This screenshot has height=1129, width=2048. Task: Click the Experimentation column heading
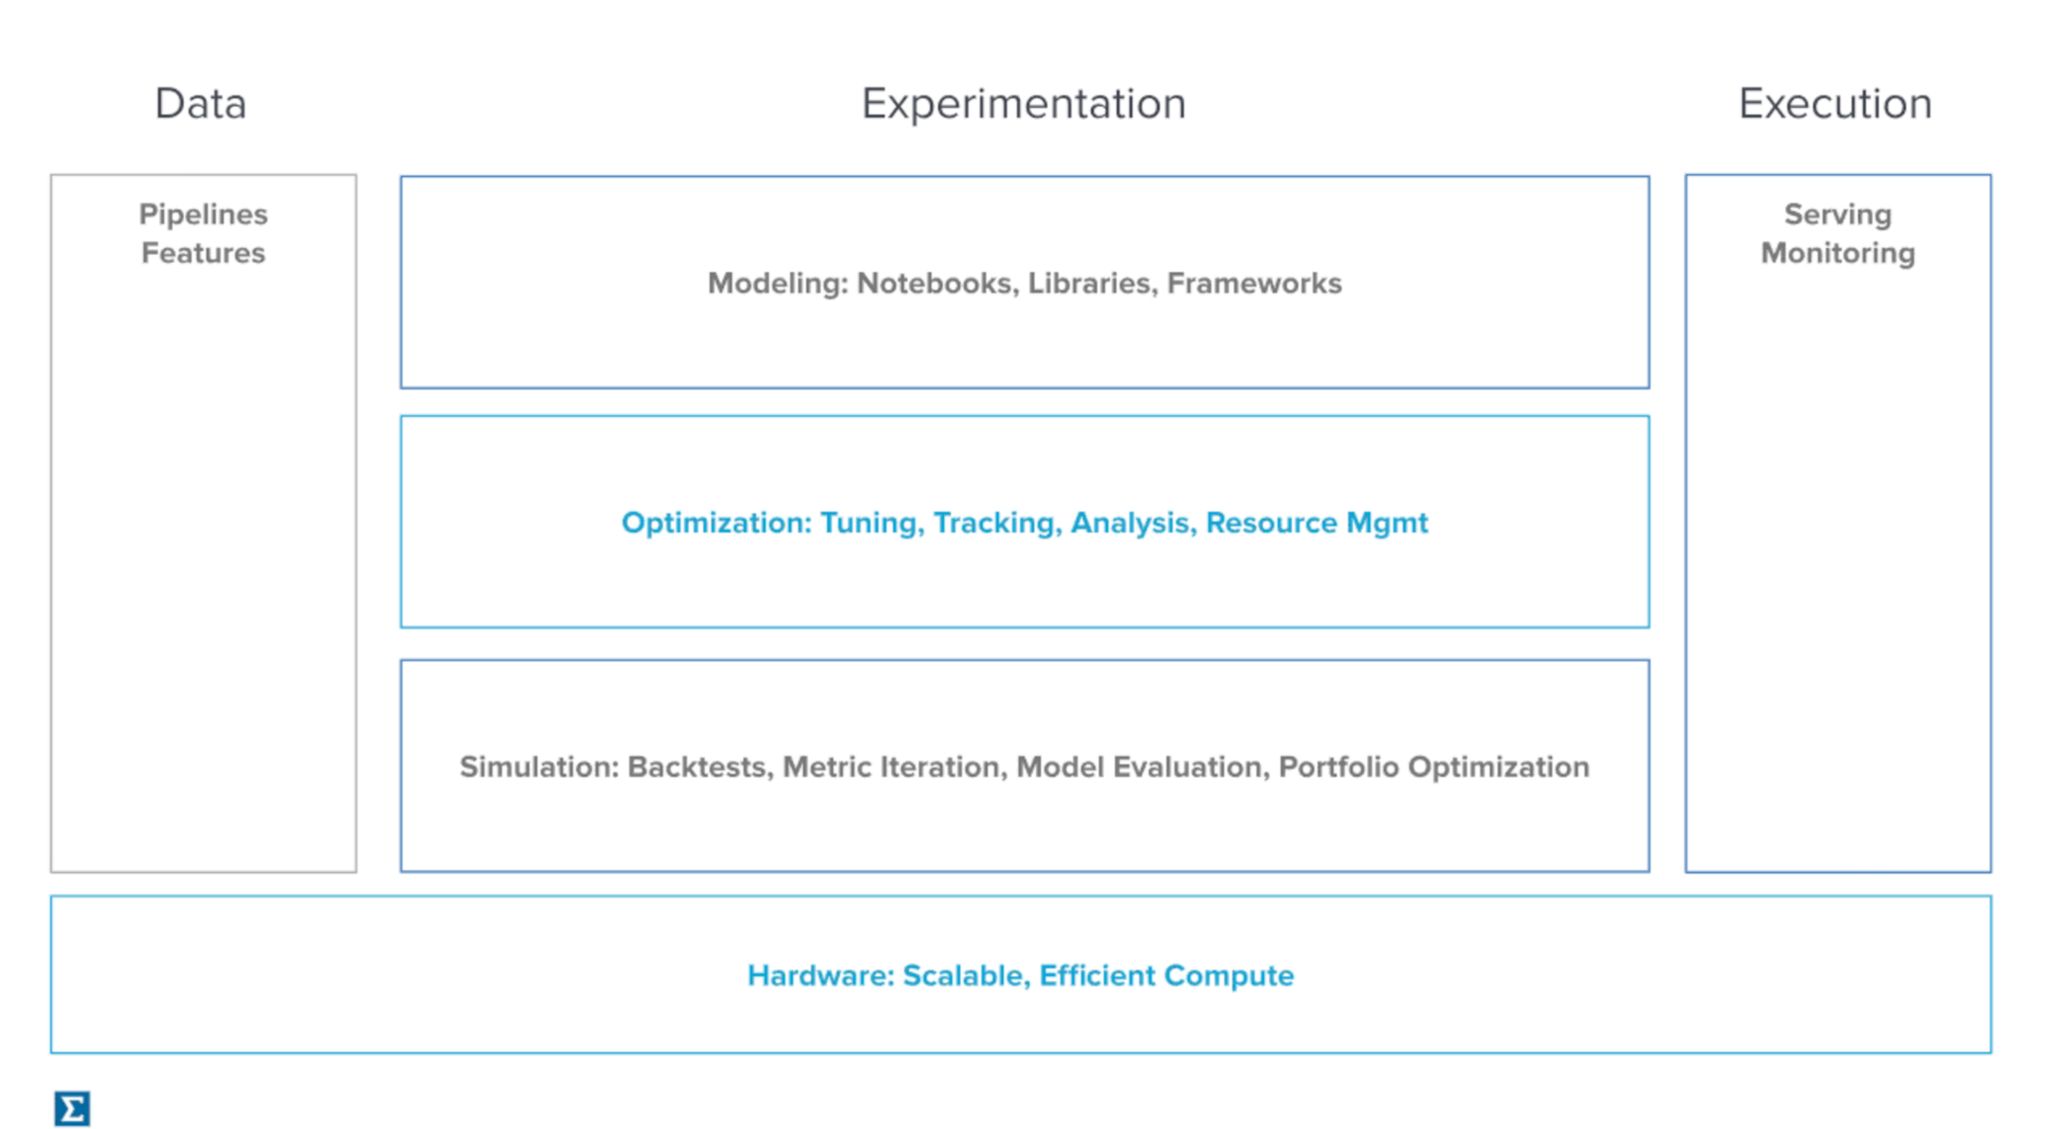[x=1023, y=104]
